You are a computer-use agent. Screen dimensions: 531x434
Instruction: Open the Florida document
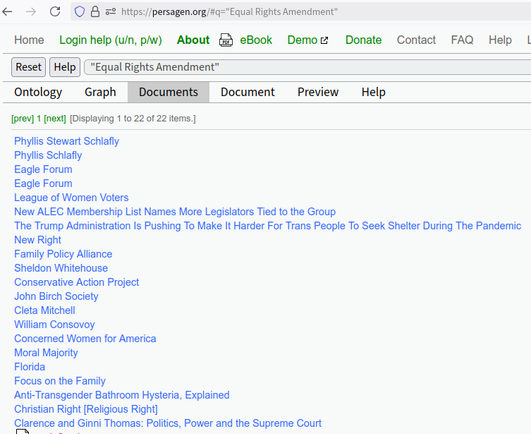[30, 367]
